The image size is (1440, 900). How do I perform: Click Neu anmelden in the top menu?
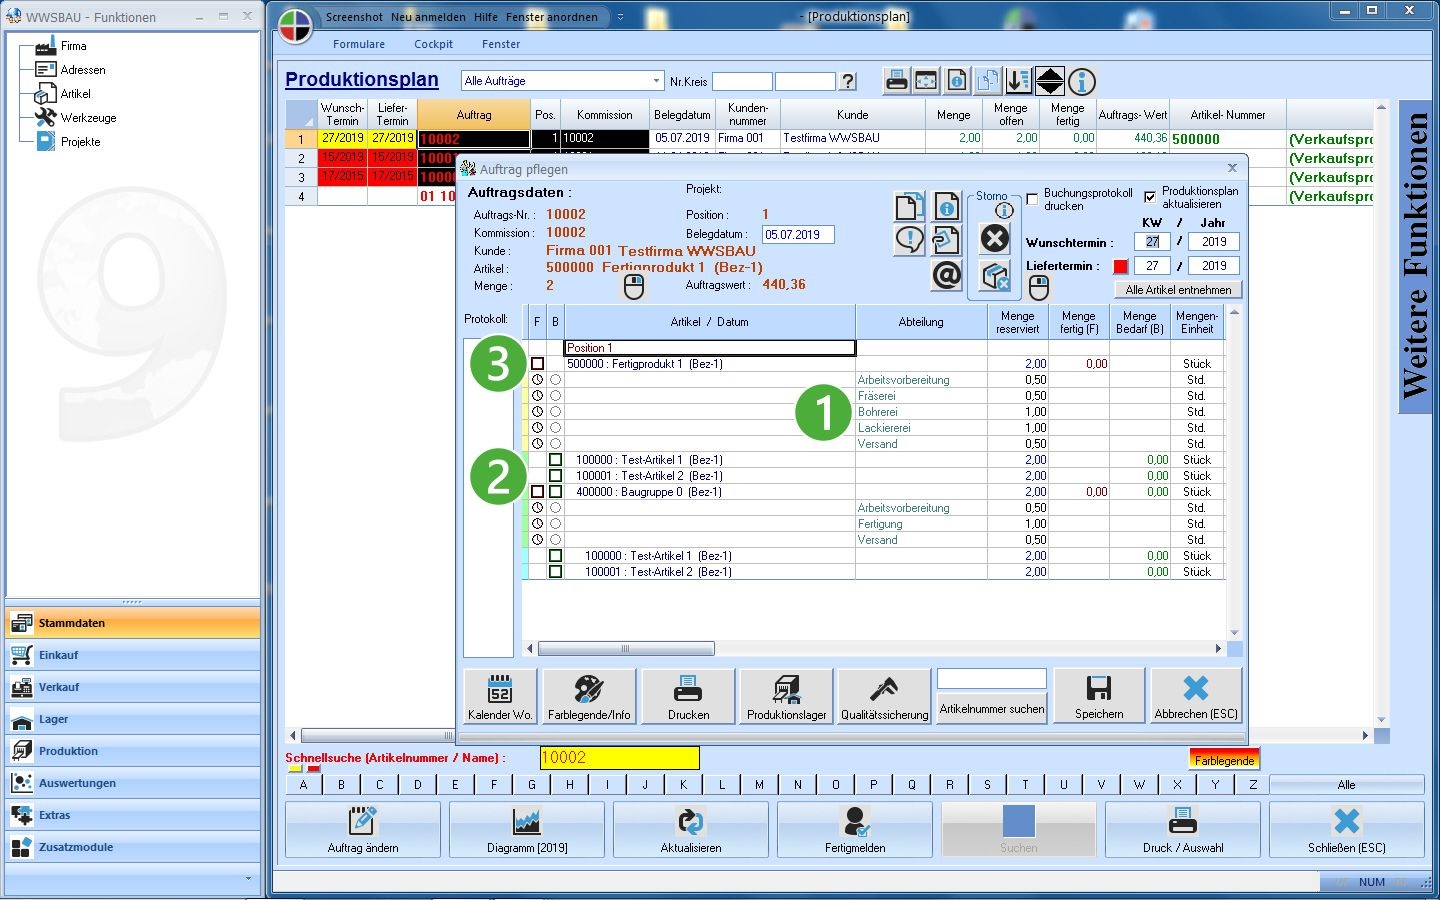pos(428,17)
